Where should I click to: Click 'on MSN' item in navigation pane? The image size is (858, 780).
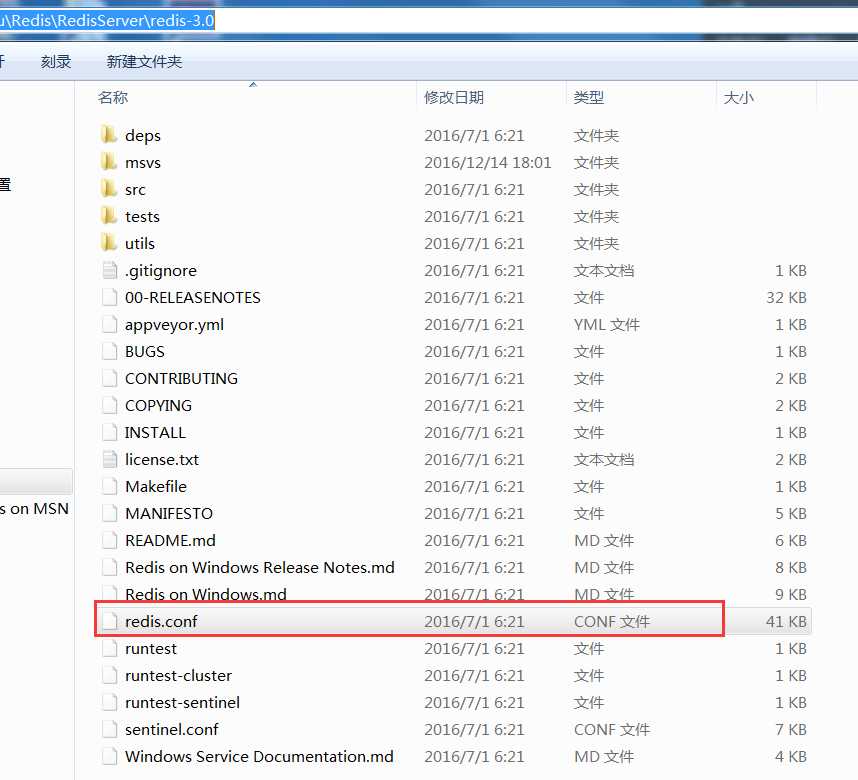click(x=34, y=509)
